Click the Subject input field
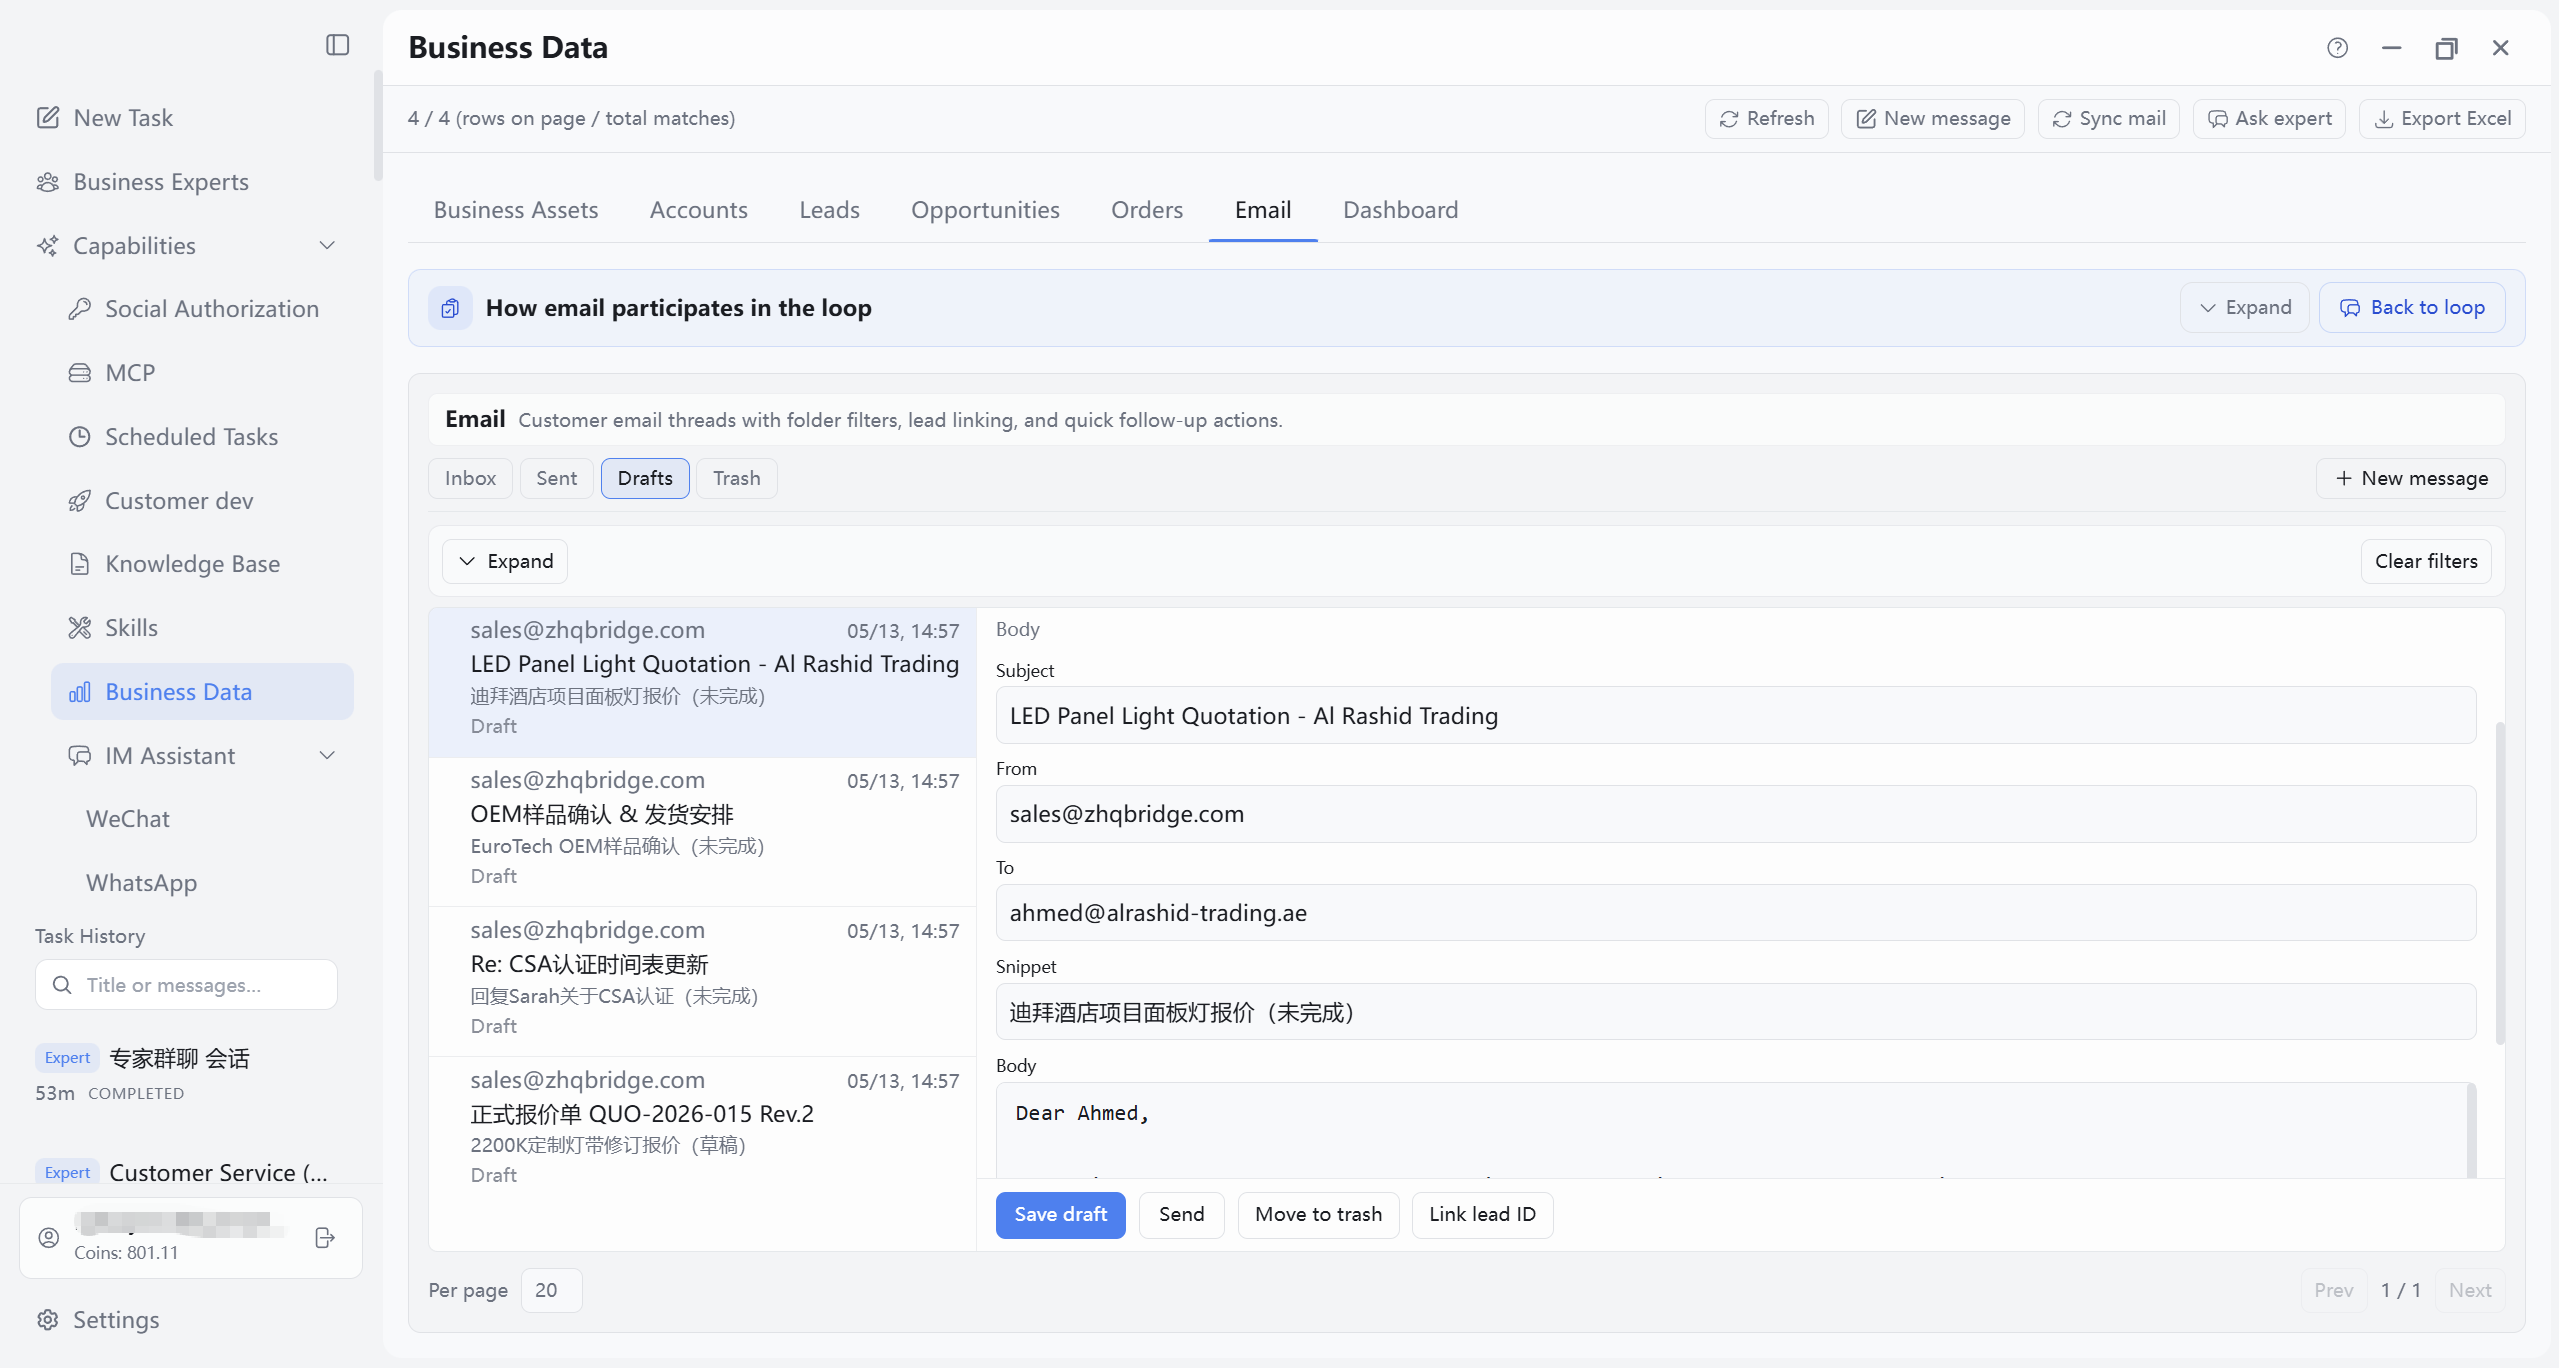 click(1736, 716)
